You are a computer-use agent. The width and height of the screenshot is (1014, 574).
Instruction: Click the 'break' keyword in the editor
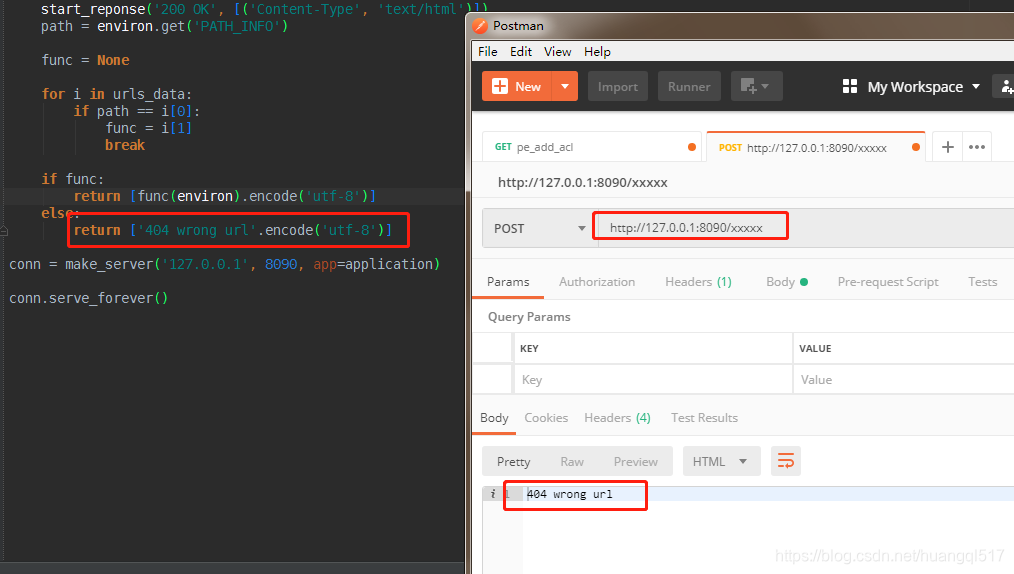coord(125,145)
